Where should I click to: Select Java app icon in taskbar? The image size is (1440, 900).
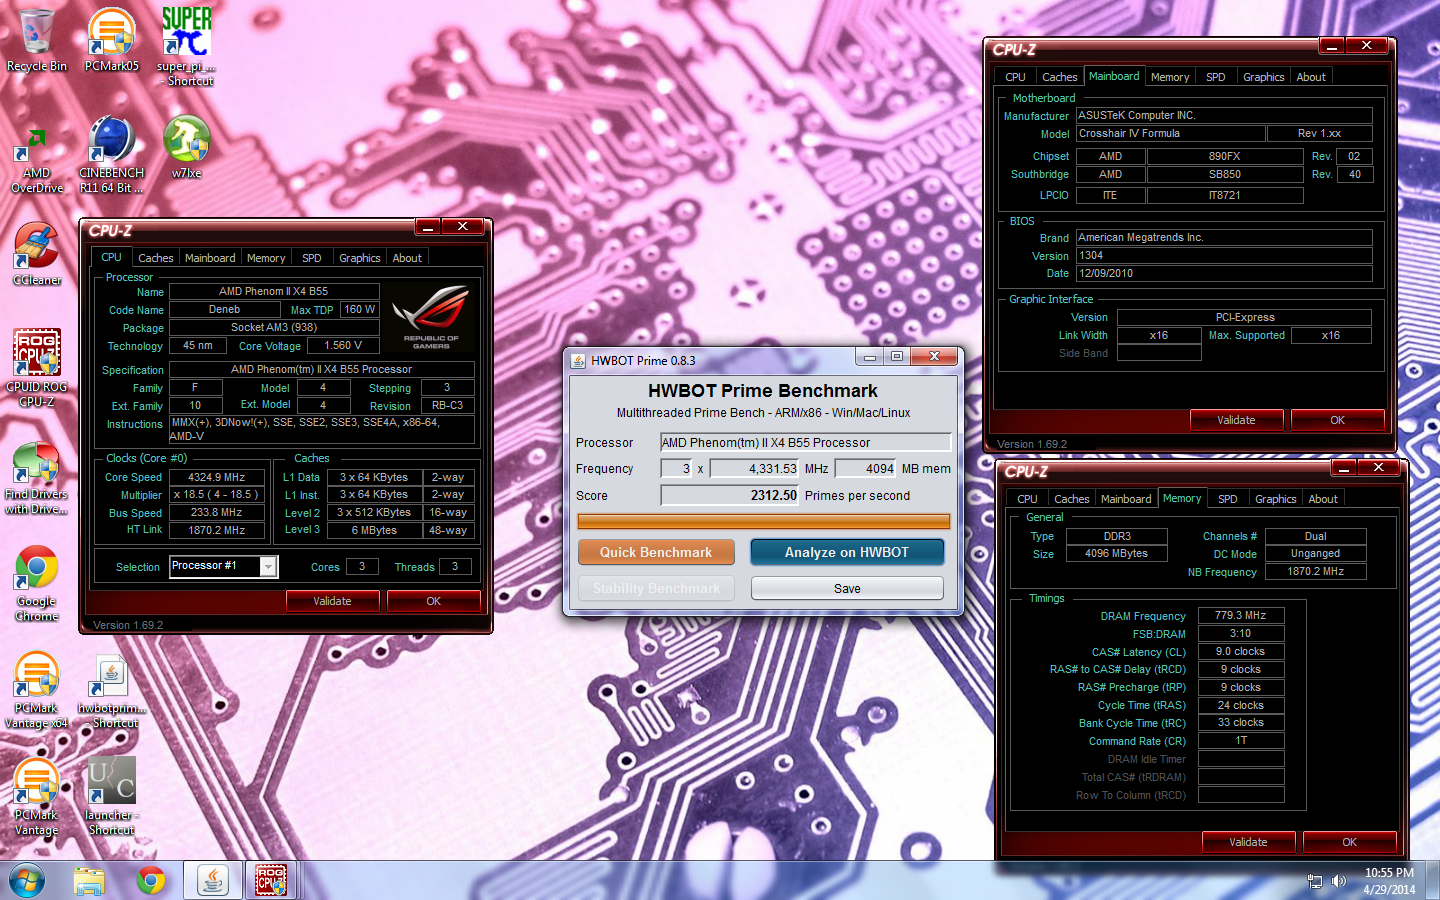(x=212, y=880)
